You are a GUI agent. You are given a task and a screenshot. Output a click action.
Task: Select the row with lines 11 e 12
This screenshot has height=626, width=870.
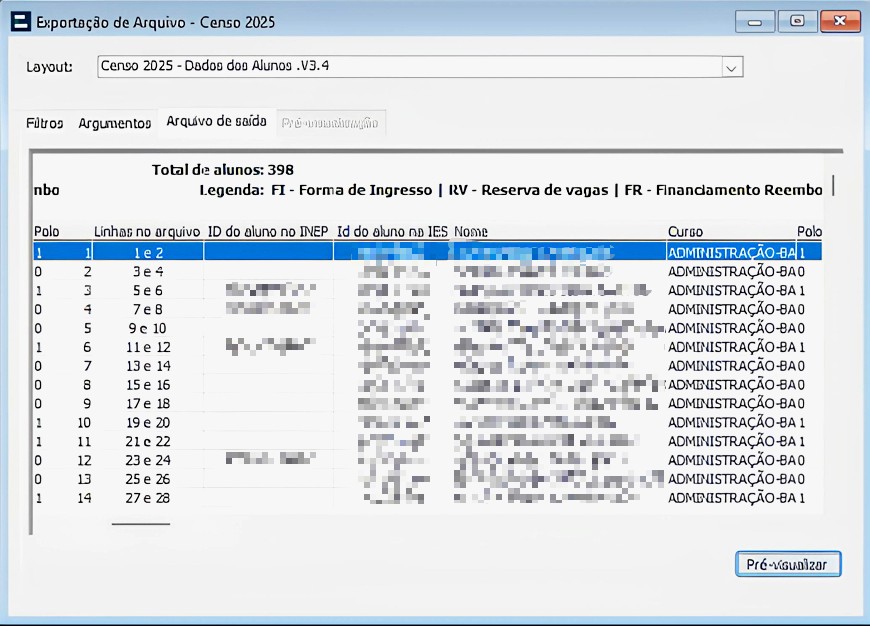pyautogui.click(x=427, y=347)
